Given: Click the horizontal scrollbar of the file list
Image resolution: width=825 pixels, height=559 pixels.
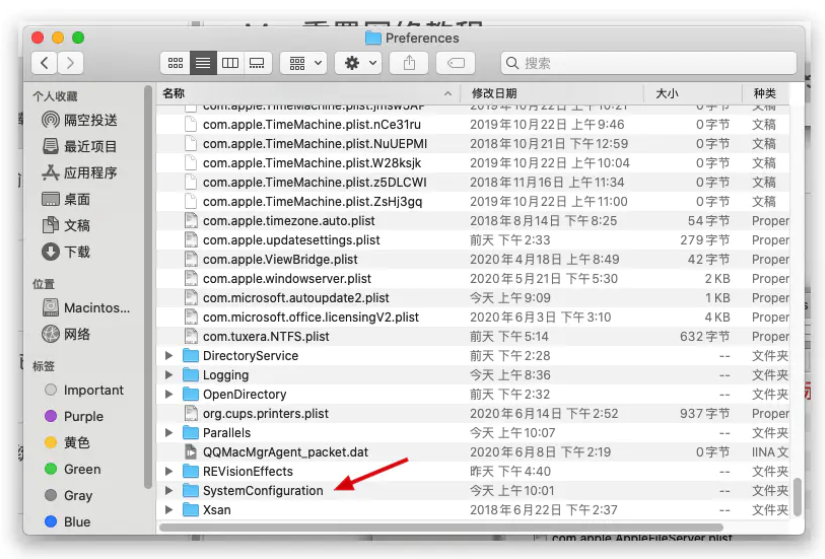Looking at the screenshot, I should tap(441, 527).
